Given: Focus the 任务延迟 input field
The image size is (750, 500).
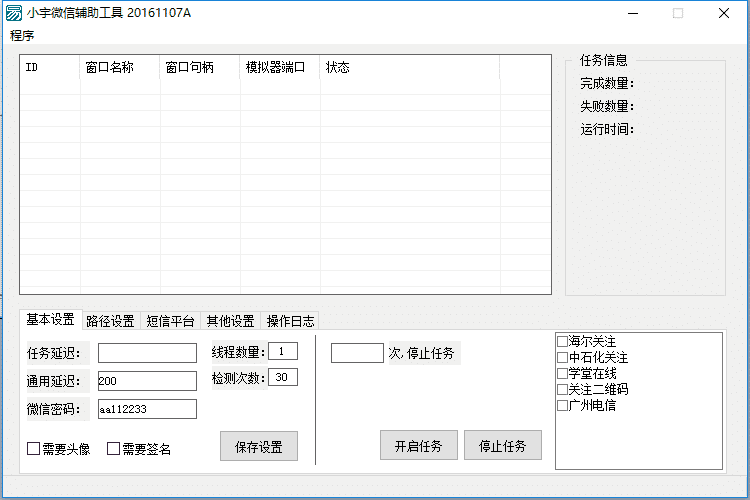Looking at the screenshot, I should pyautogui.click(x=147, y=353).
